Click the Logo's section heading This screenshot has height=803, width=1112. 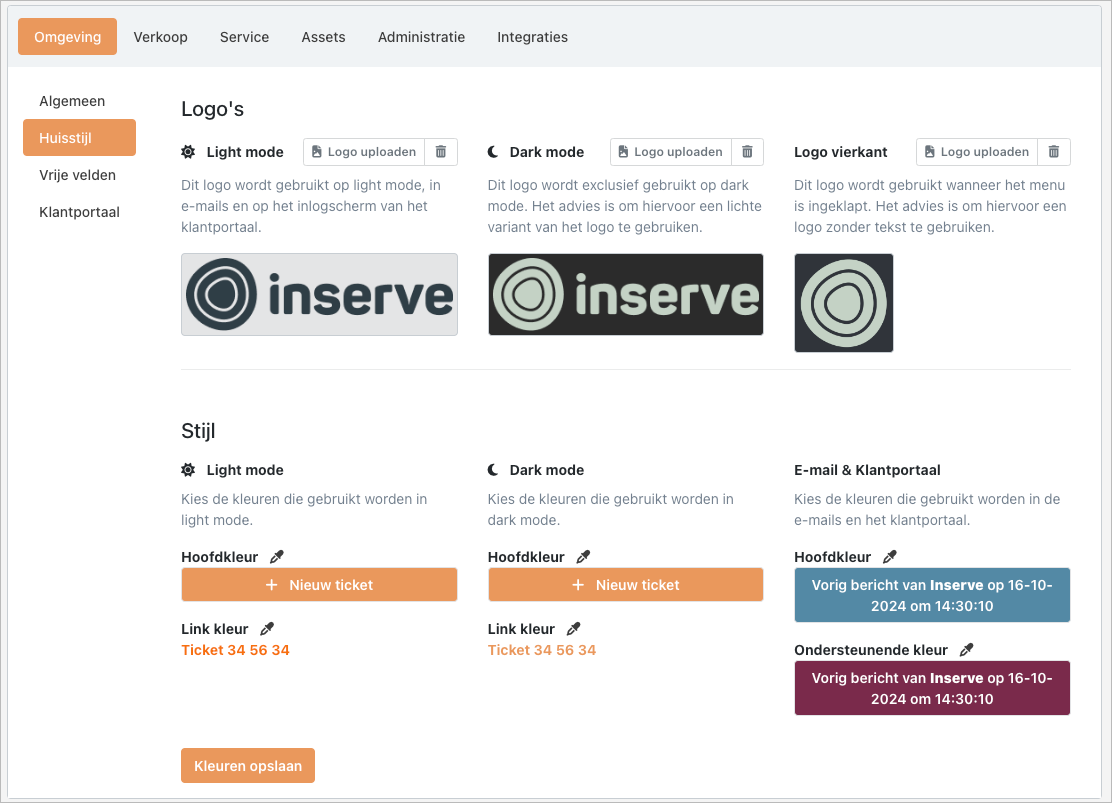[212, 109]
